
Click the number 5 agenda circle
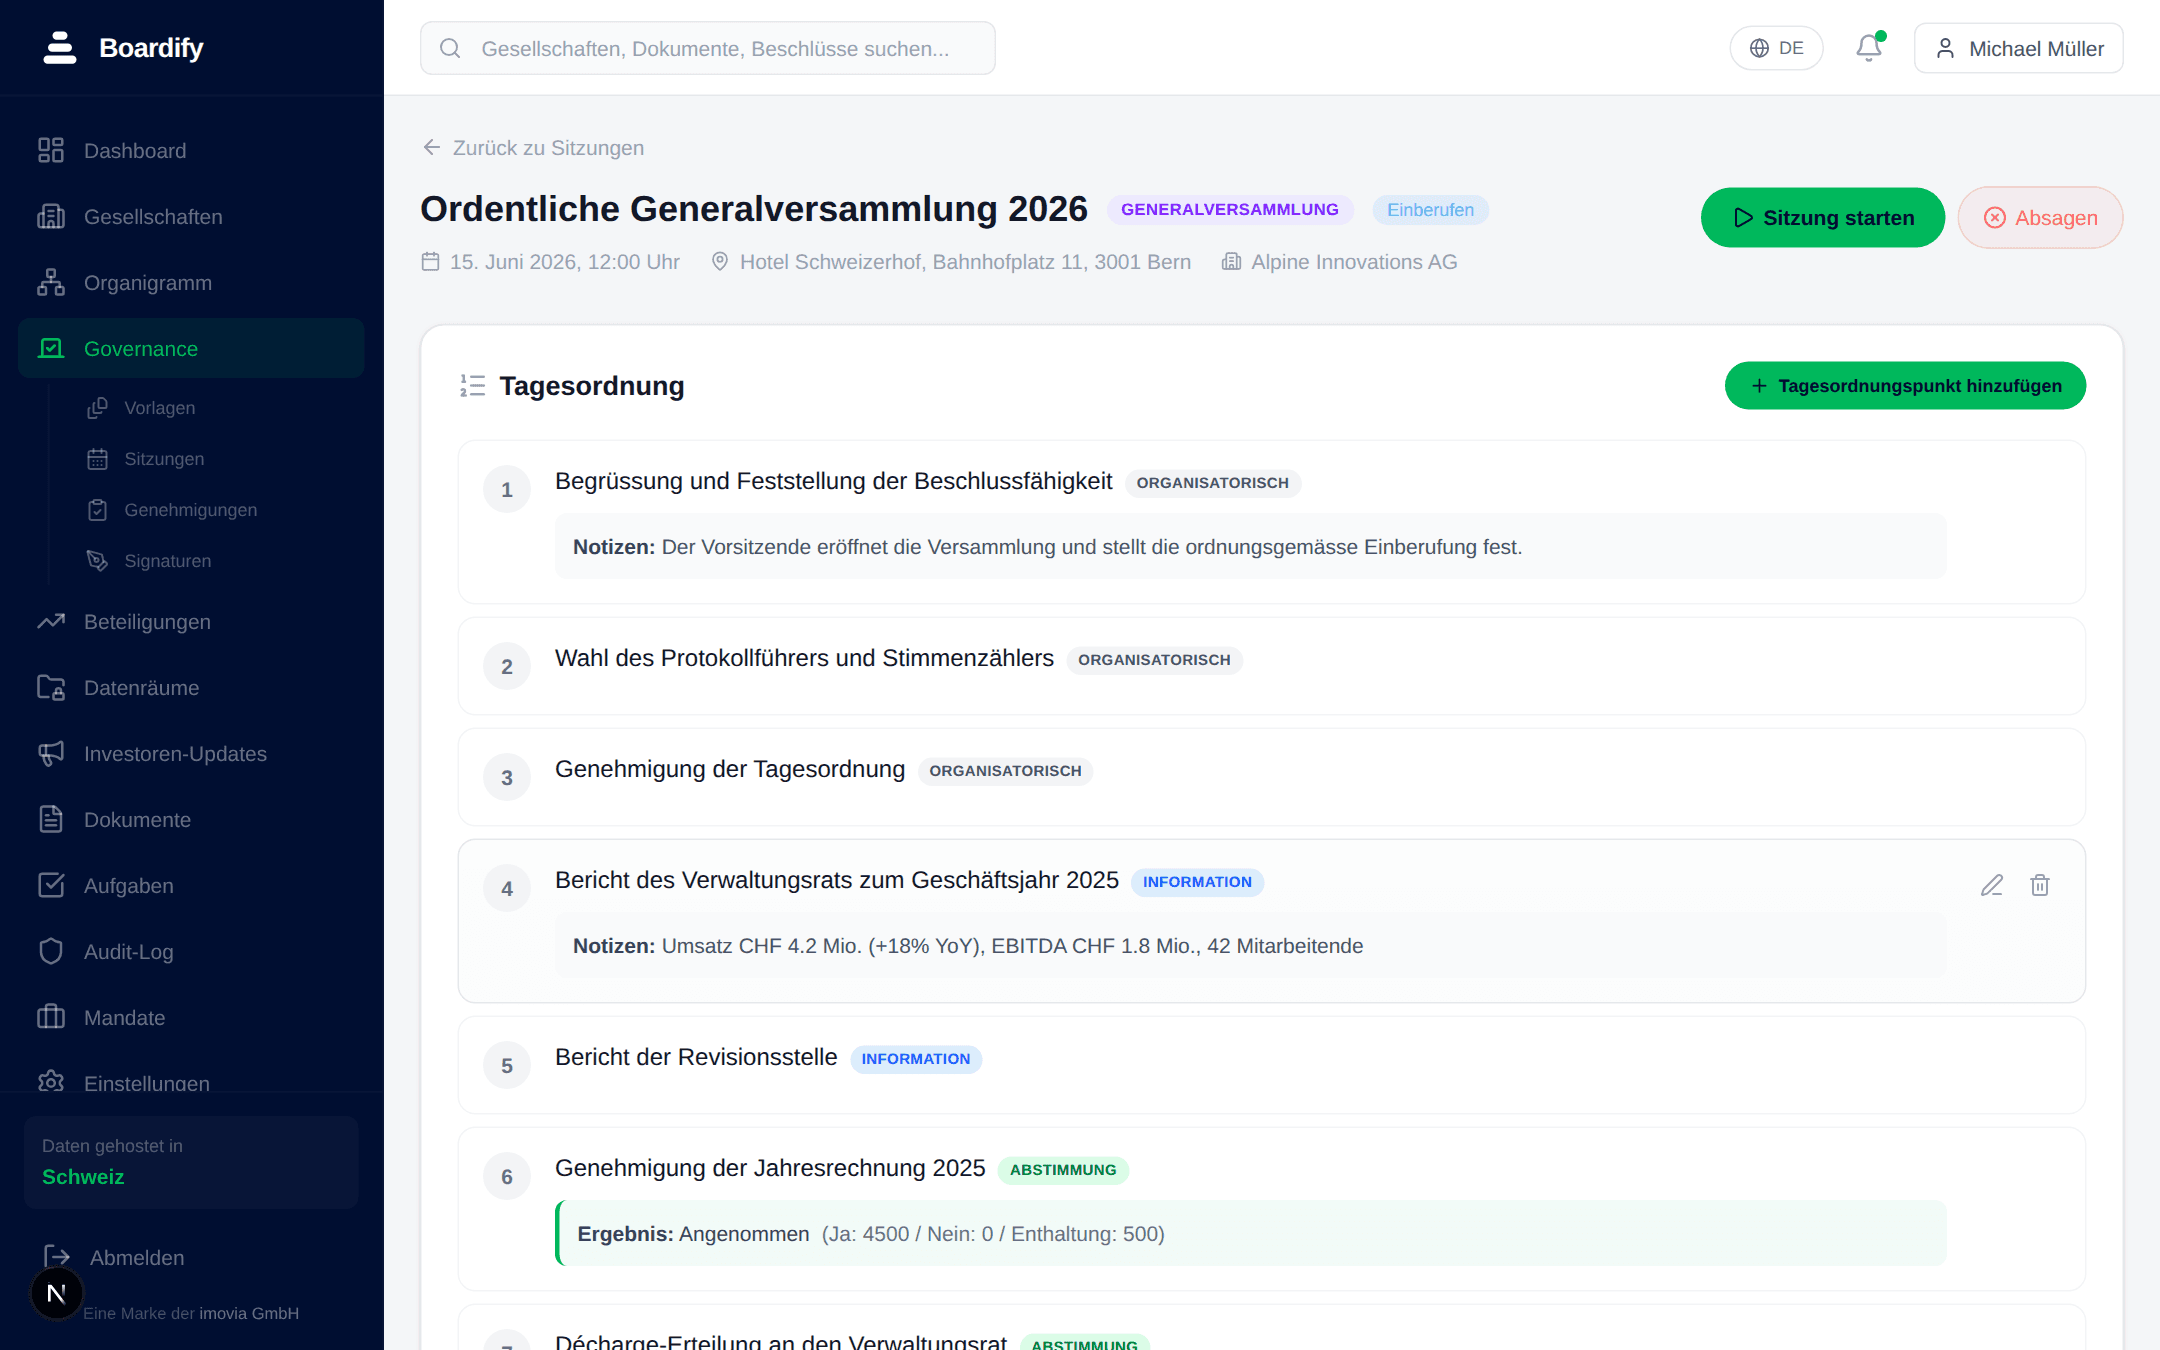click(507, 1065)
